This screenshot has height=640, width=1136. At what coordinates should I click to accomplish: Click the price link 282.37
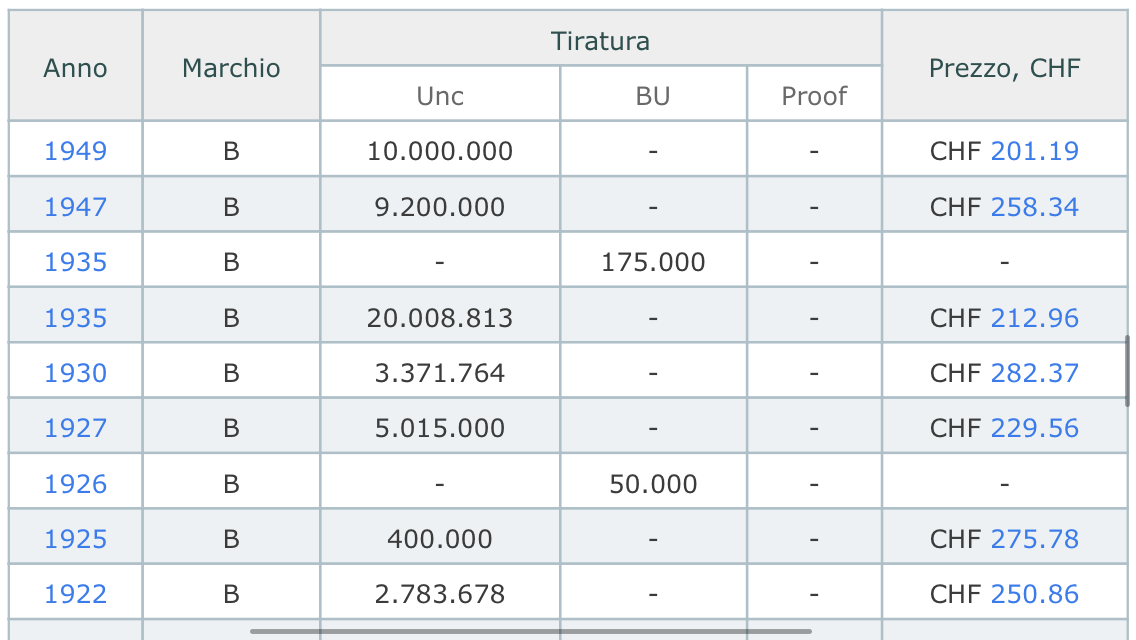1034,373
